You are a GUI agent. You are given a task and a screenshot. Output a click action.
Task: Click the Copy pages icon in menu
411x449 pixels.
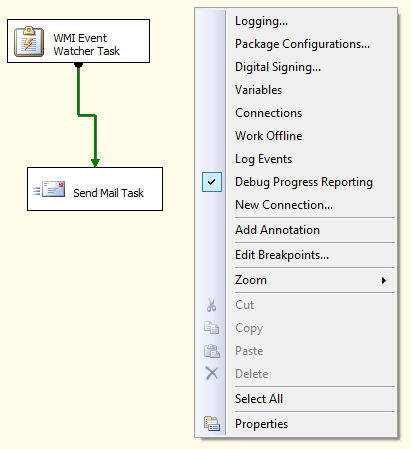click(212, 328)
